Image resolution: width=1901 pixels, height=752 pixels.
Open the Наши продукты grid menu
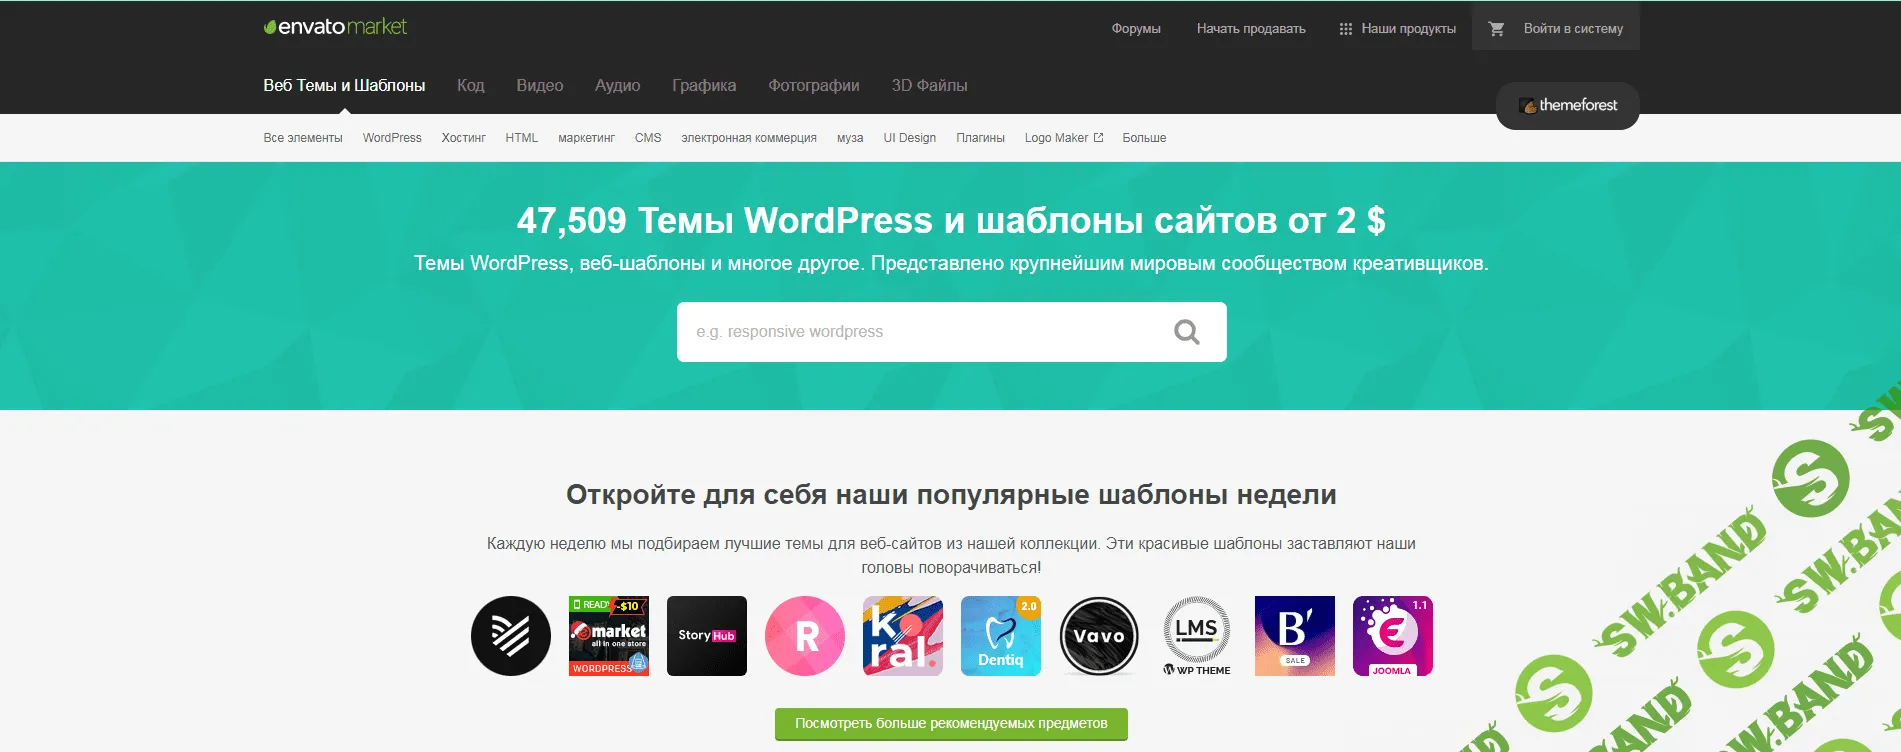1398,29
